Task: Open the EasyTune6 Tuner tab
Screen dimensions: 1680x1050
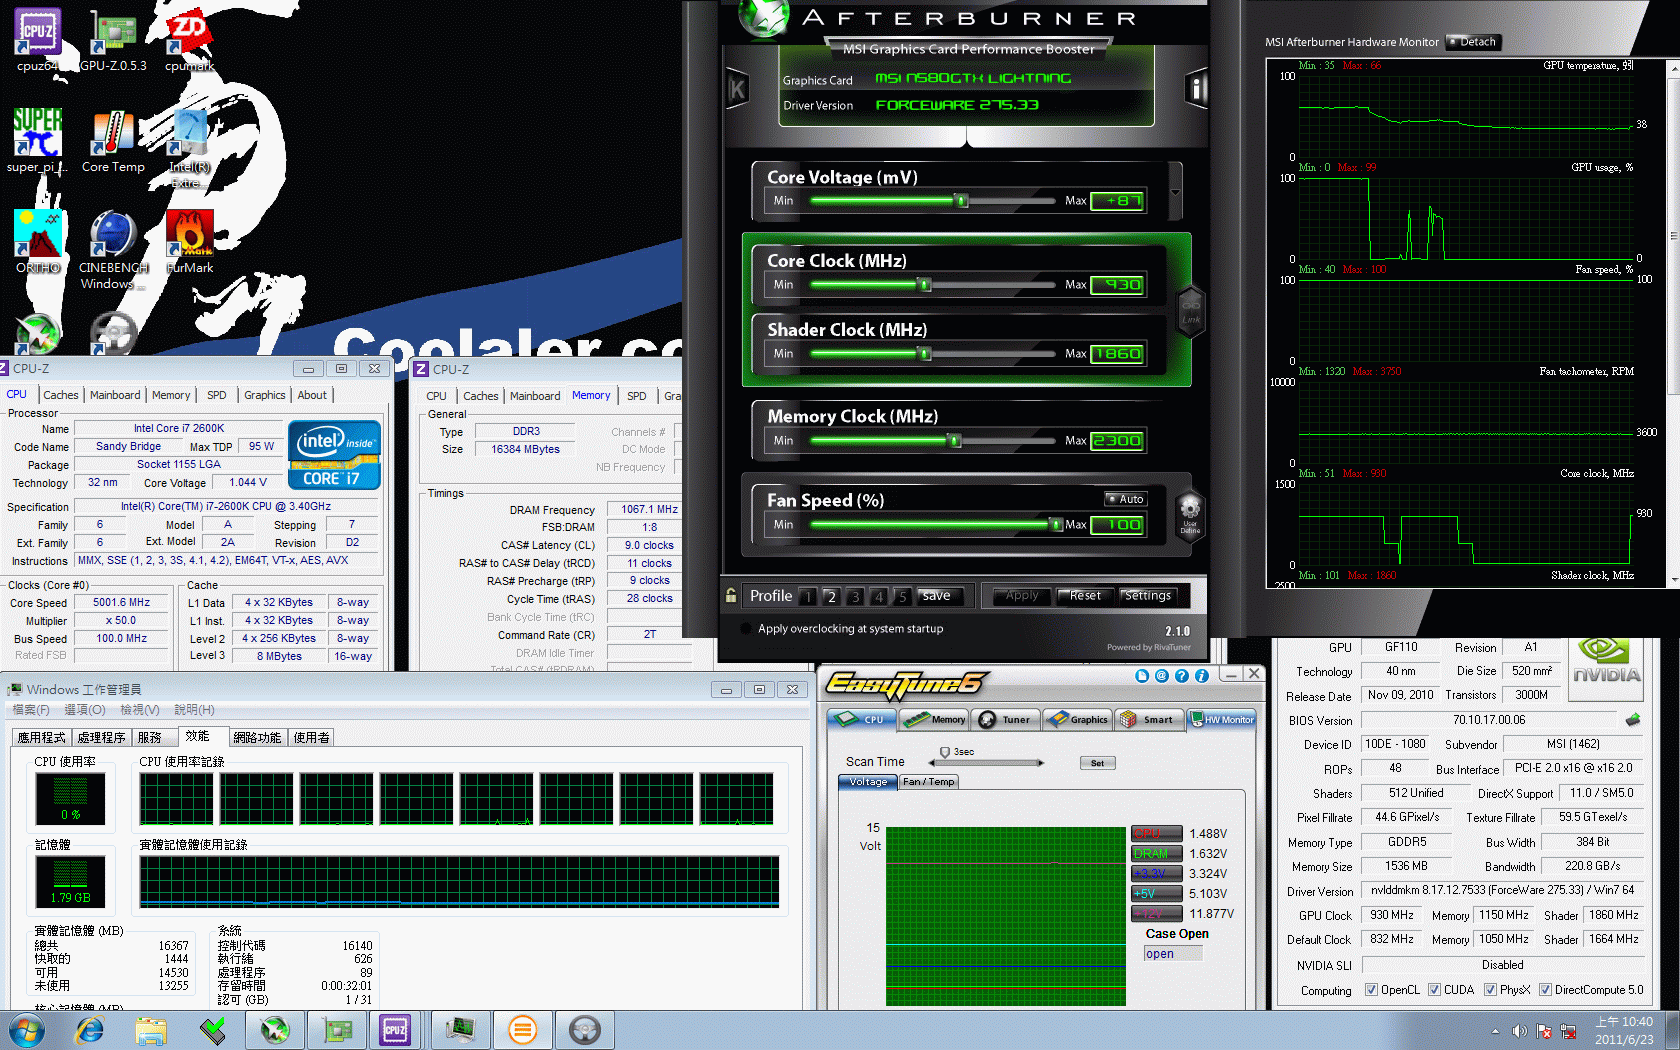Action: [1005, 719]
